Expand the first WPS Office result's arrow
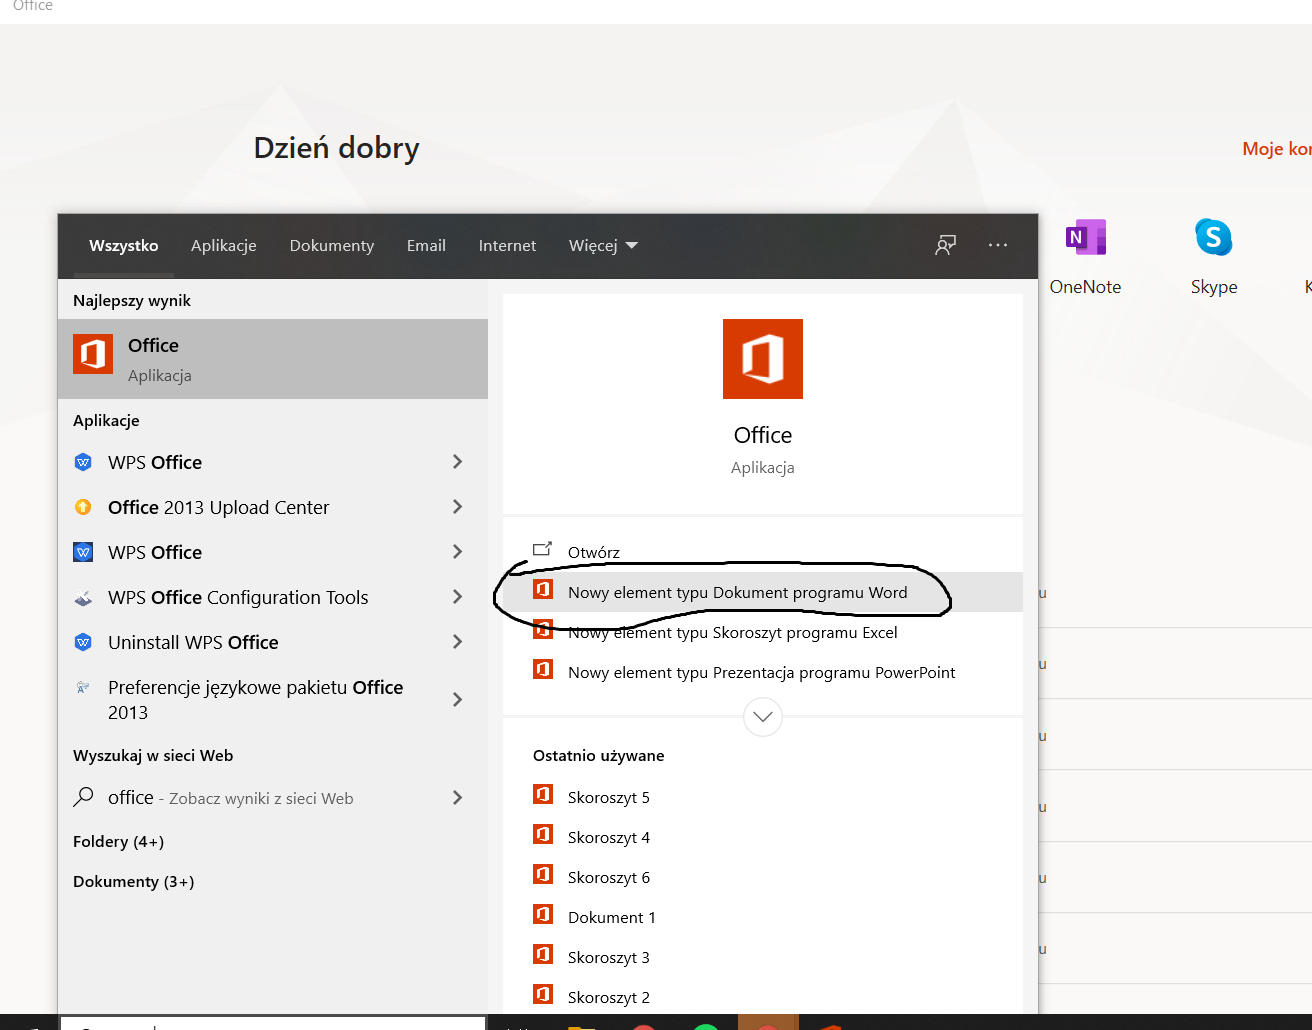1312x1030 pixels. click(x=457, y=462)
